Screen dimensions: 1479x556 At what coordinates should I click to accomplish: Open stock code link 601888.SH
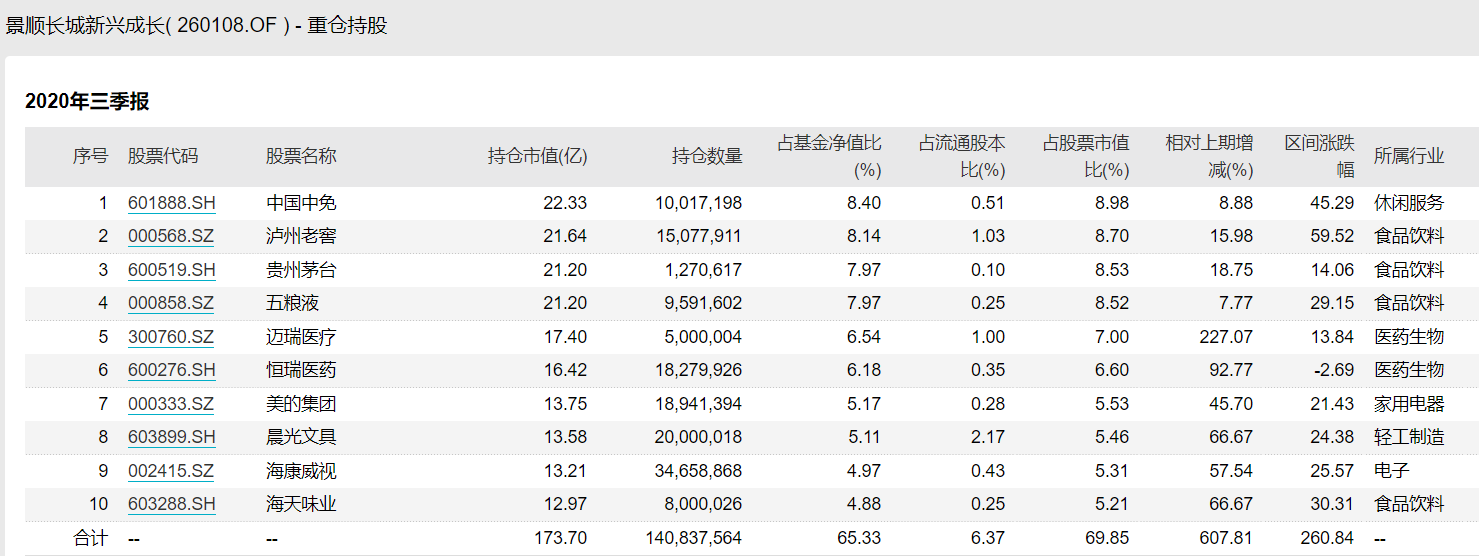coord(171,203)
